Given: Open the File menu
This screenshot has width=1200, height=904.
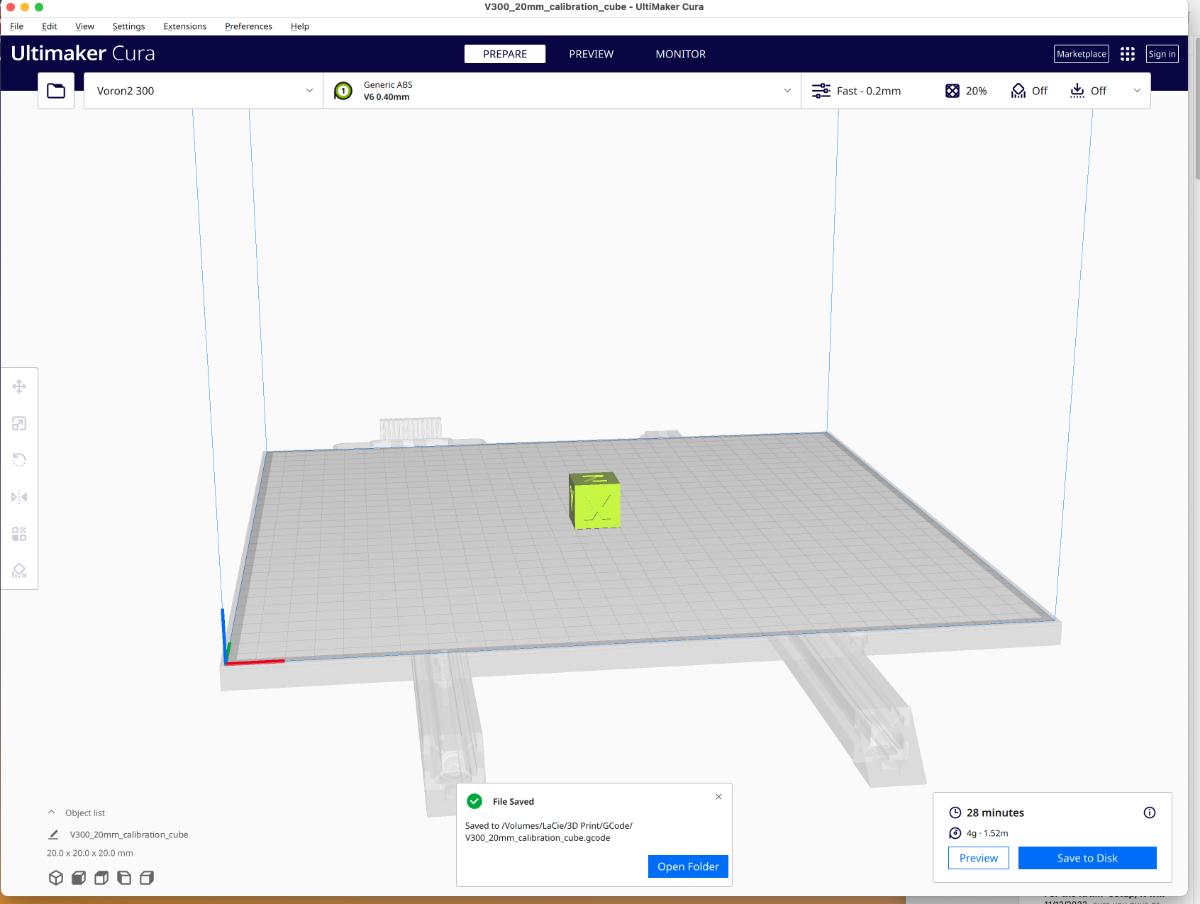Looking at the screenshot, I should point(17,26).
